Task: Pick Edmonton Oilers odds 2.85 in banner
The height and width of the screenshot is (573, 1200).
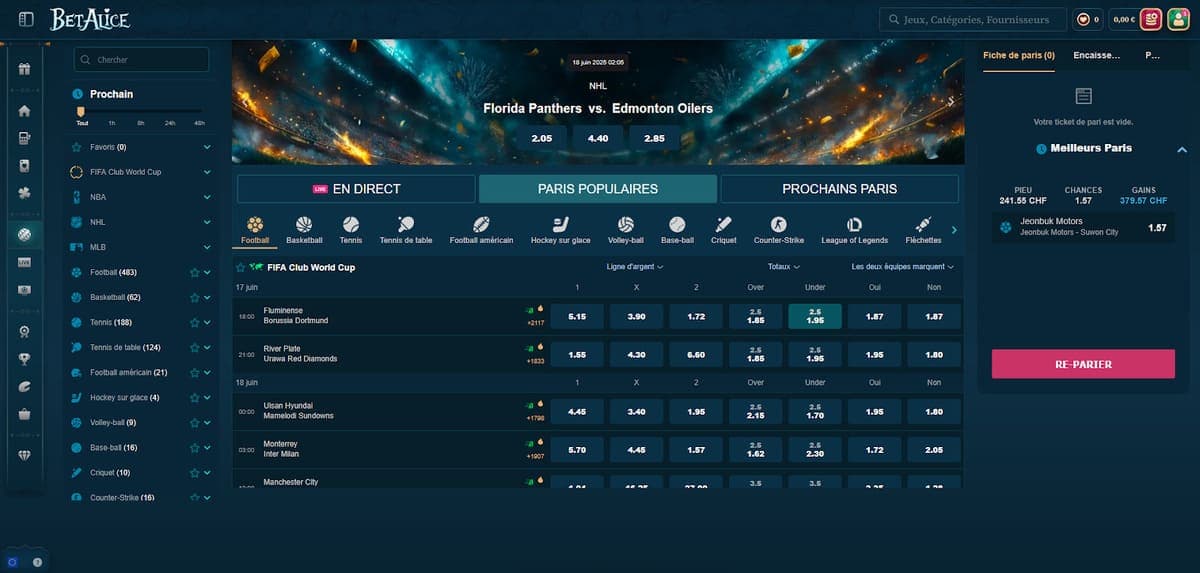Action: pos(654,138)
